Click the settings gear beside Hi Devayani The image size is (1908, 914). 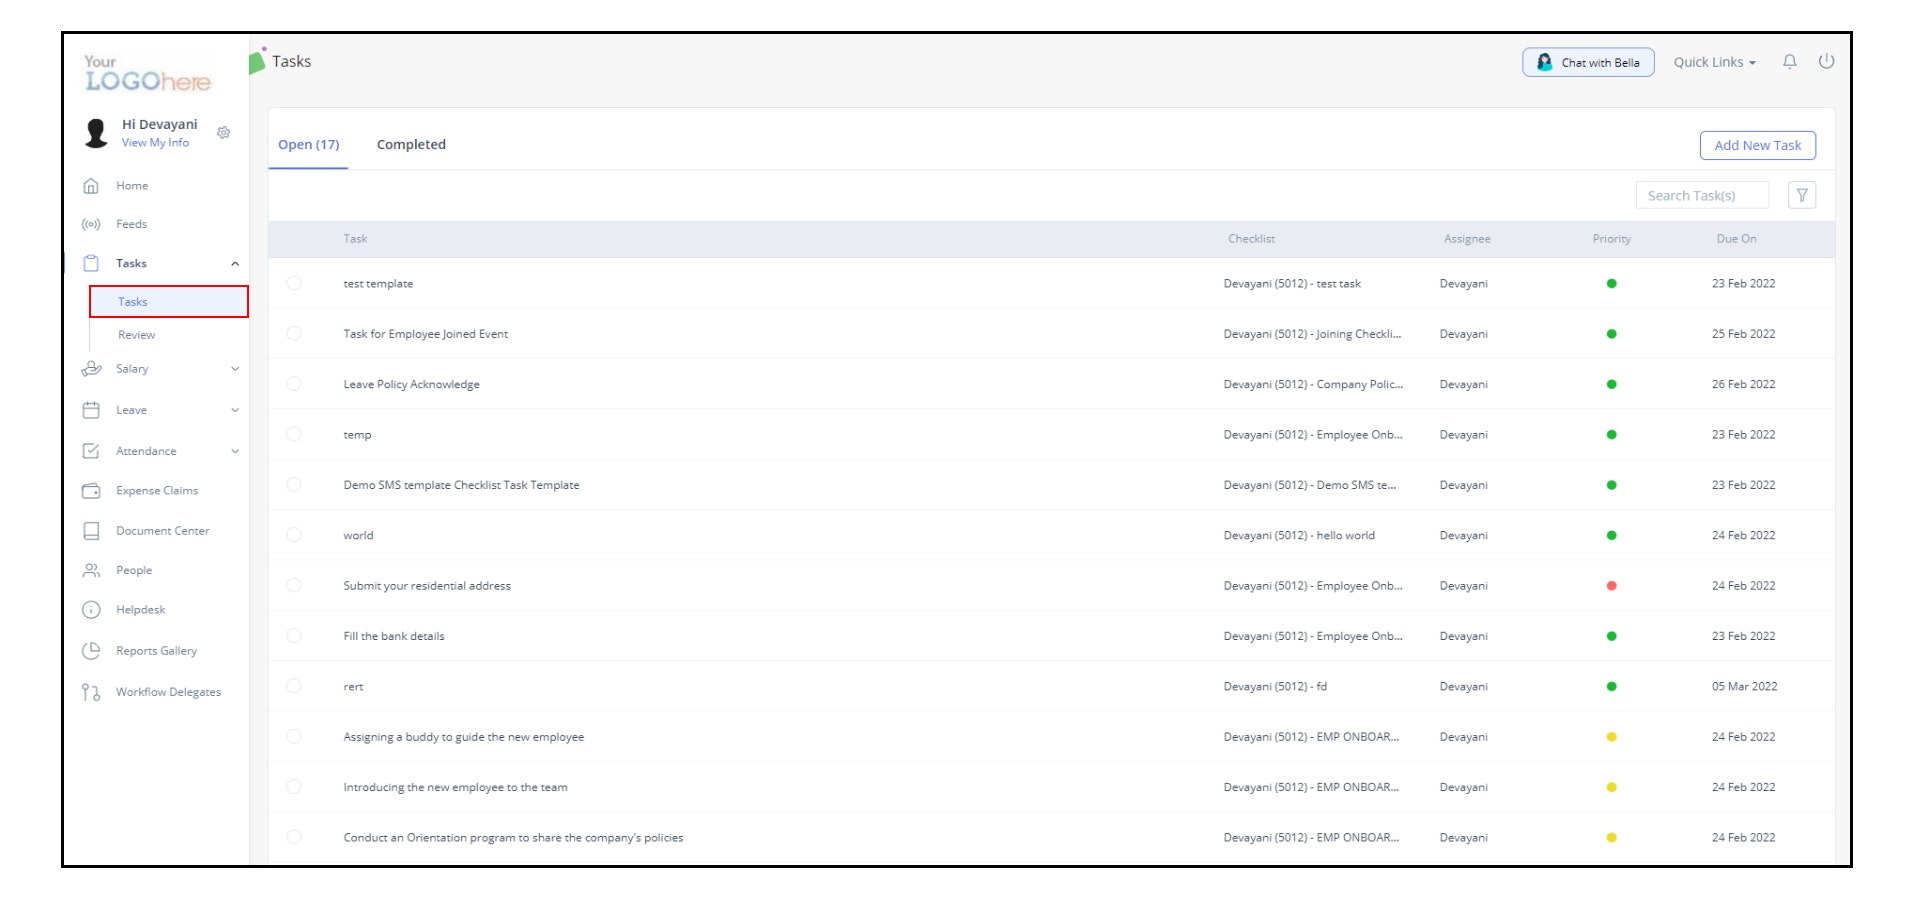(223, 132)
